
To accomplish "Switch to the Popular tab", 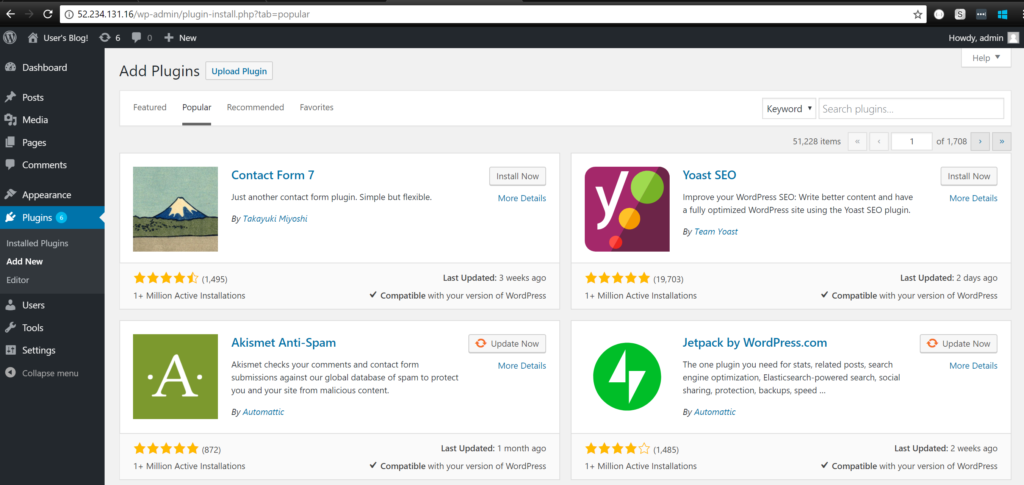I will pyautogui.click(x=197, y=108).
